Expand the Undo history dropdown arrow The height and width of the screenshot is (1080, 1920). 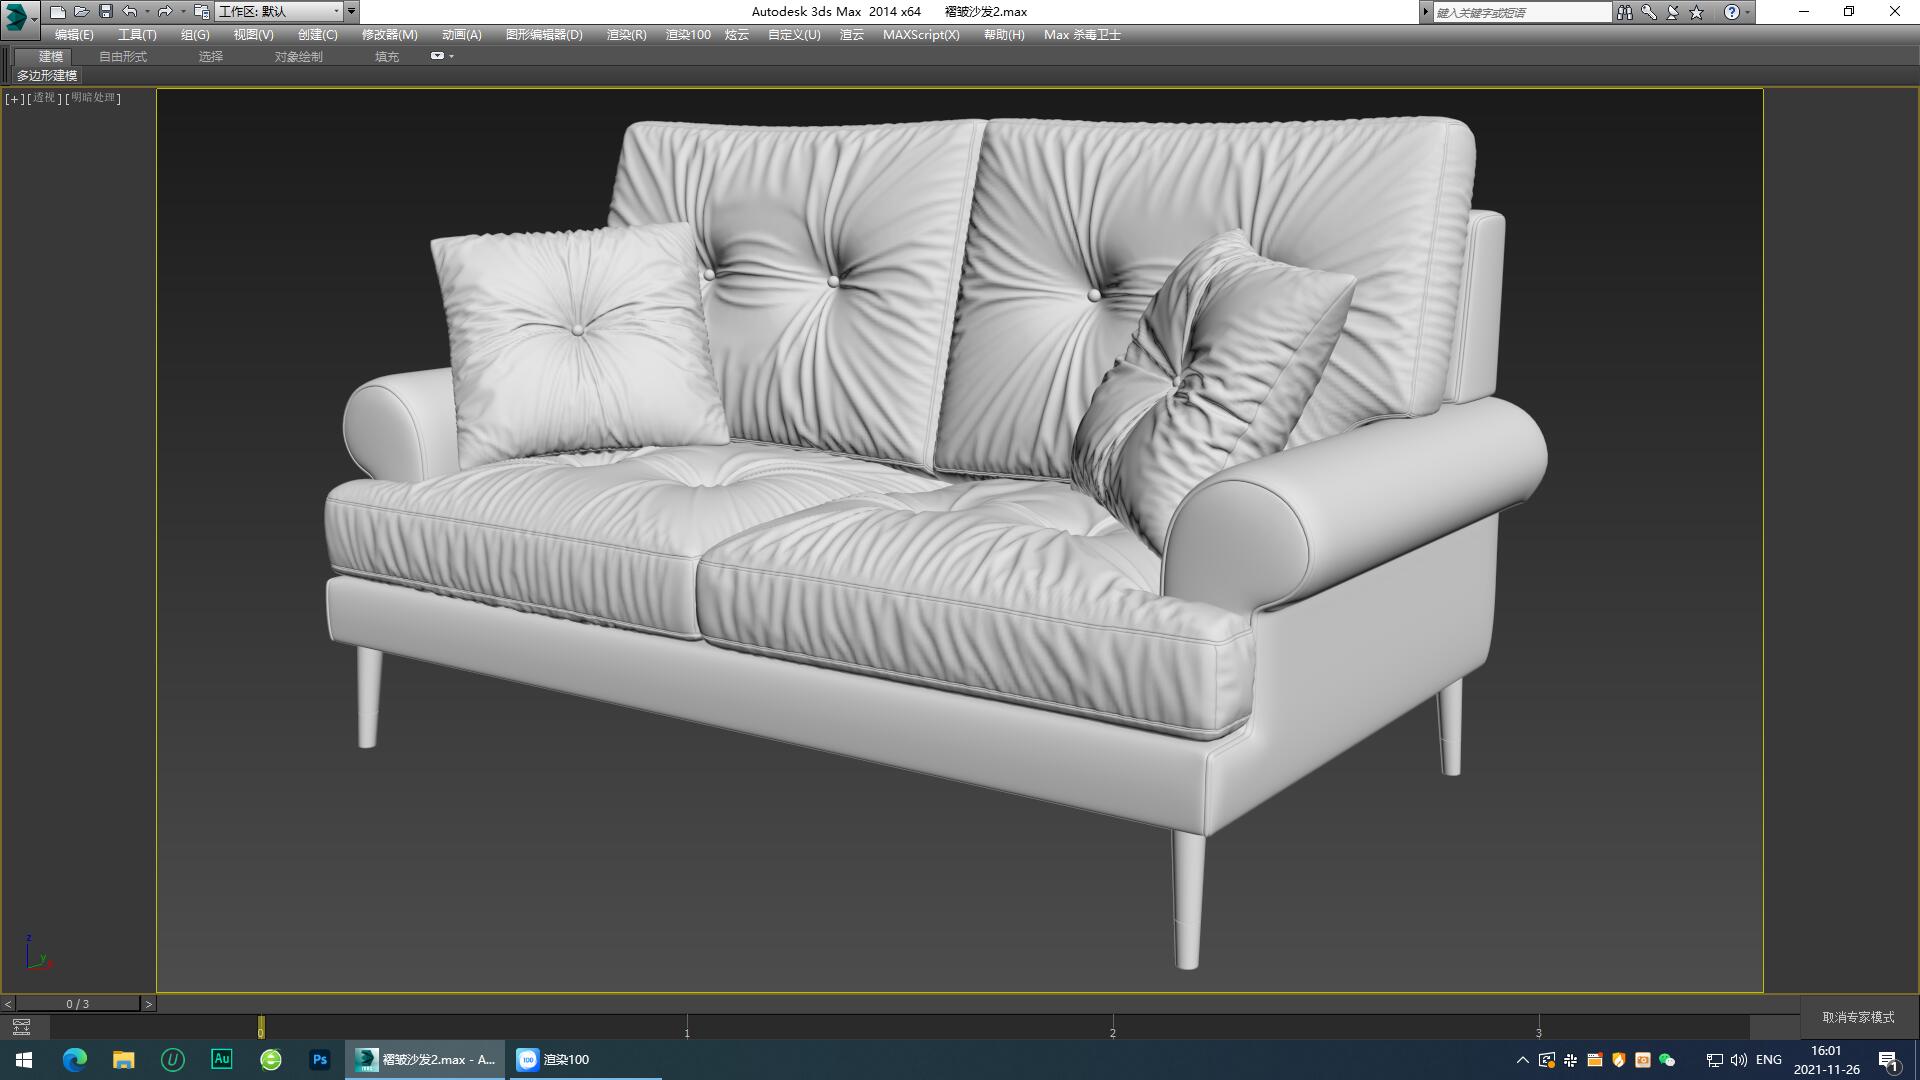(x=147, y=12)
